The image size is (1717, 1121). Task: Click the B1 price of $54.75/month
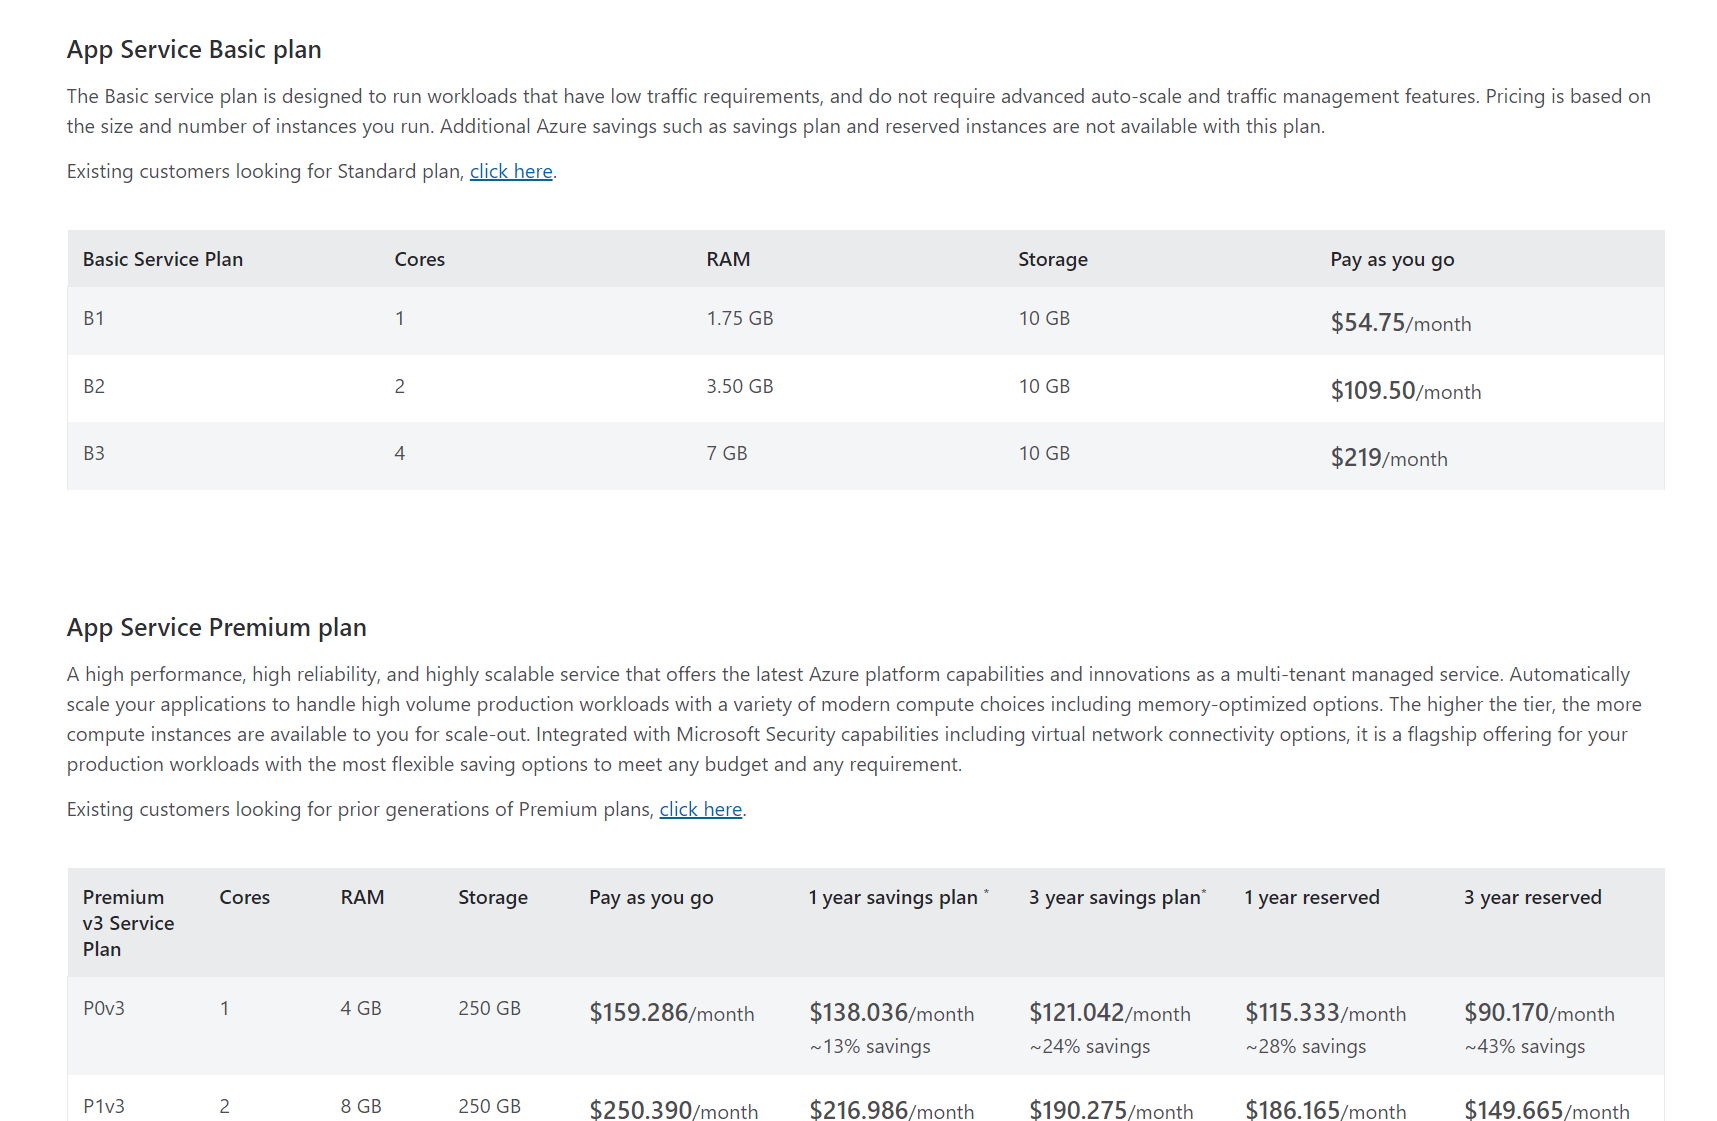[1400, 322]
